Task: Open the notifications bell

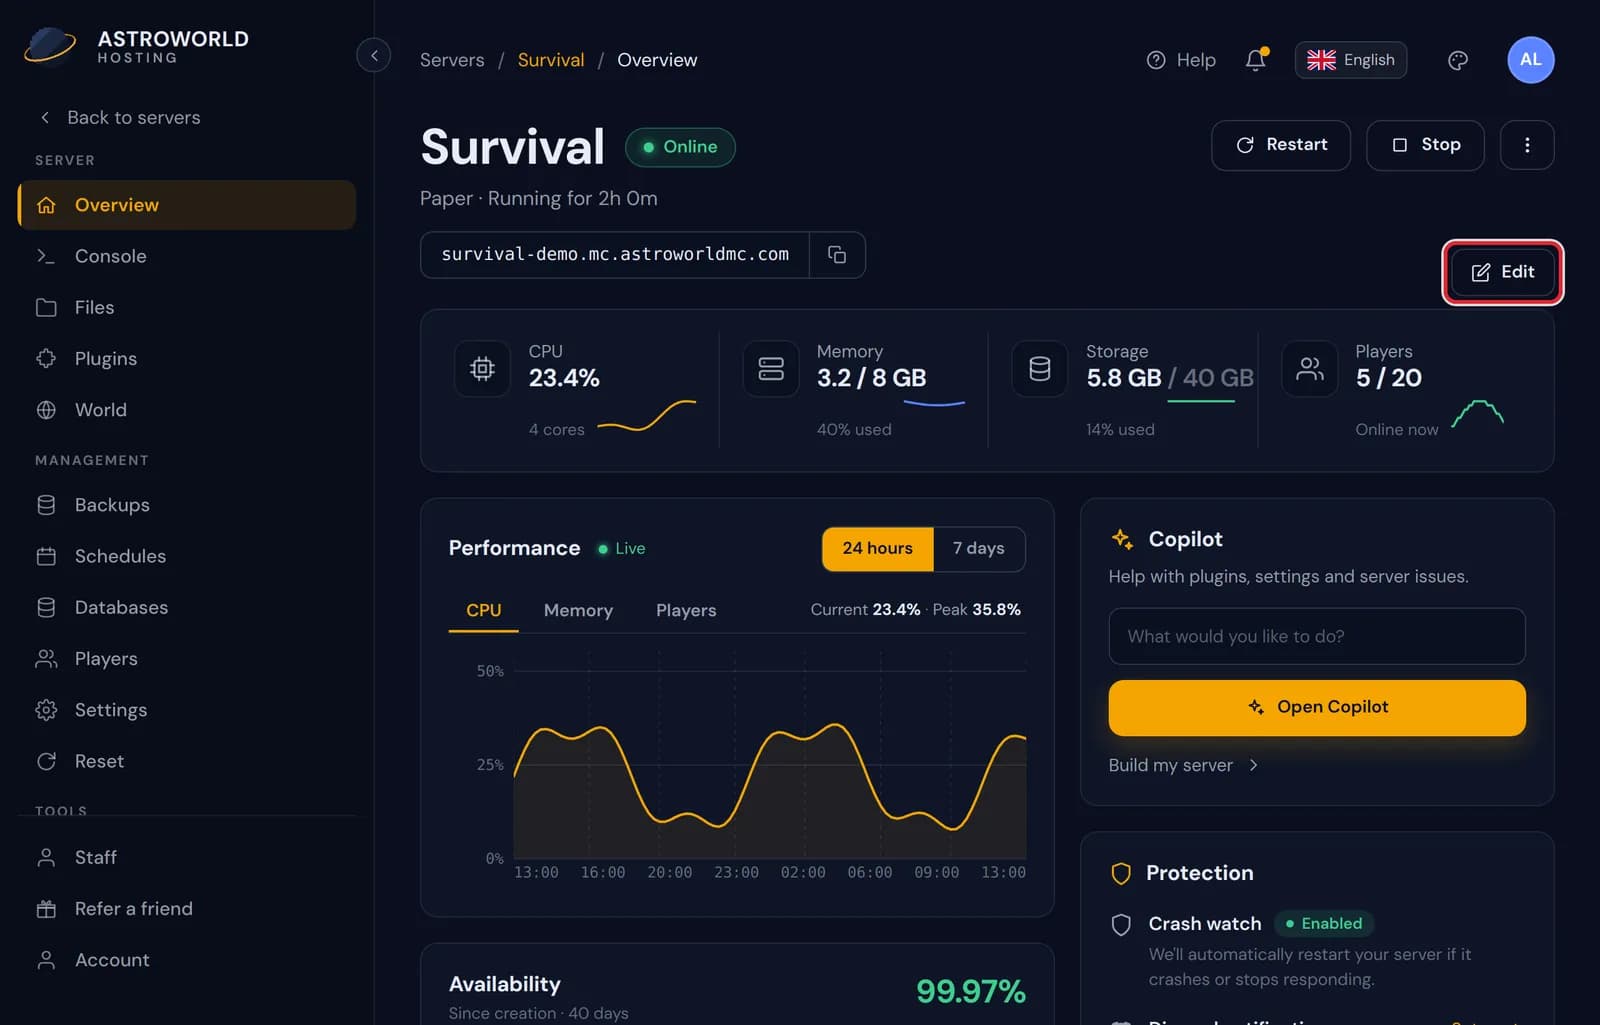Action: point(1256,60)
